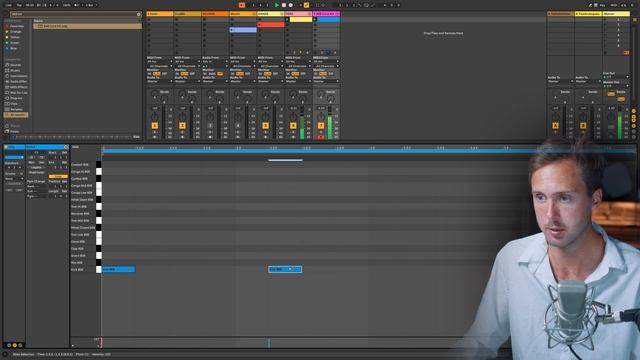
Task: Select the second Kick 808 note
Action: [285, 269]
